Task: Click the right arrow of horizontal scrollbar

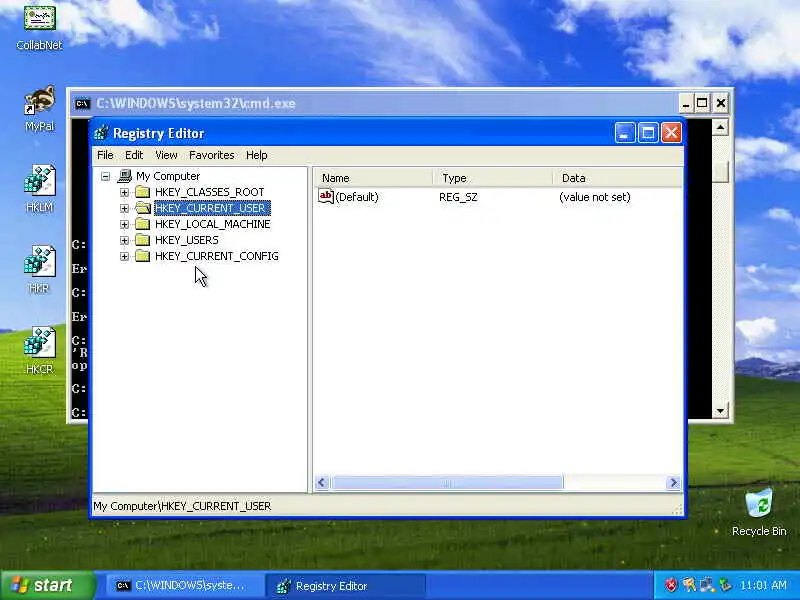Action: coord(673,483)
